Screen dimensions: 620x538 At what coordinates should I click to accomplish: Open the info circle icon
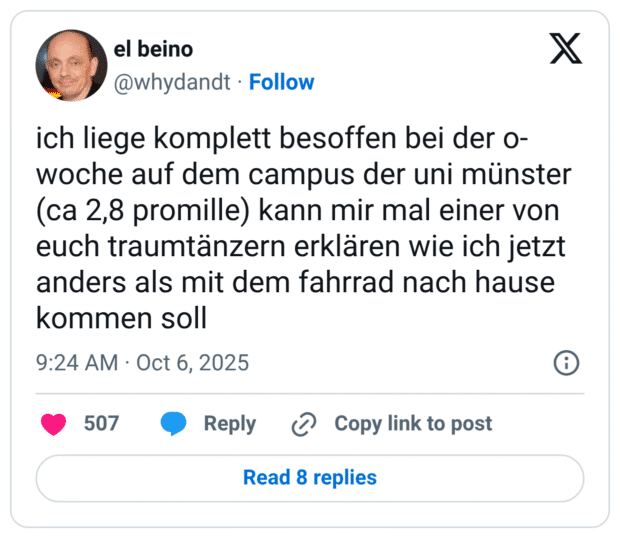566,362
